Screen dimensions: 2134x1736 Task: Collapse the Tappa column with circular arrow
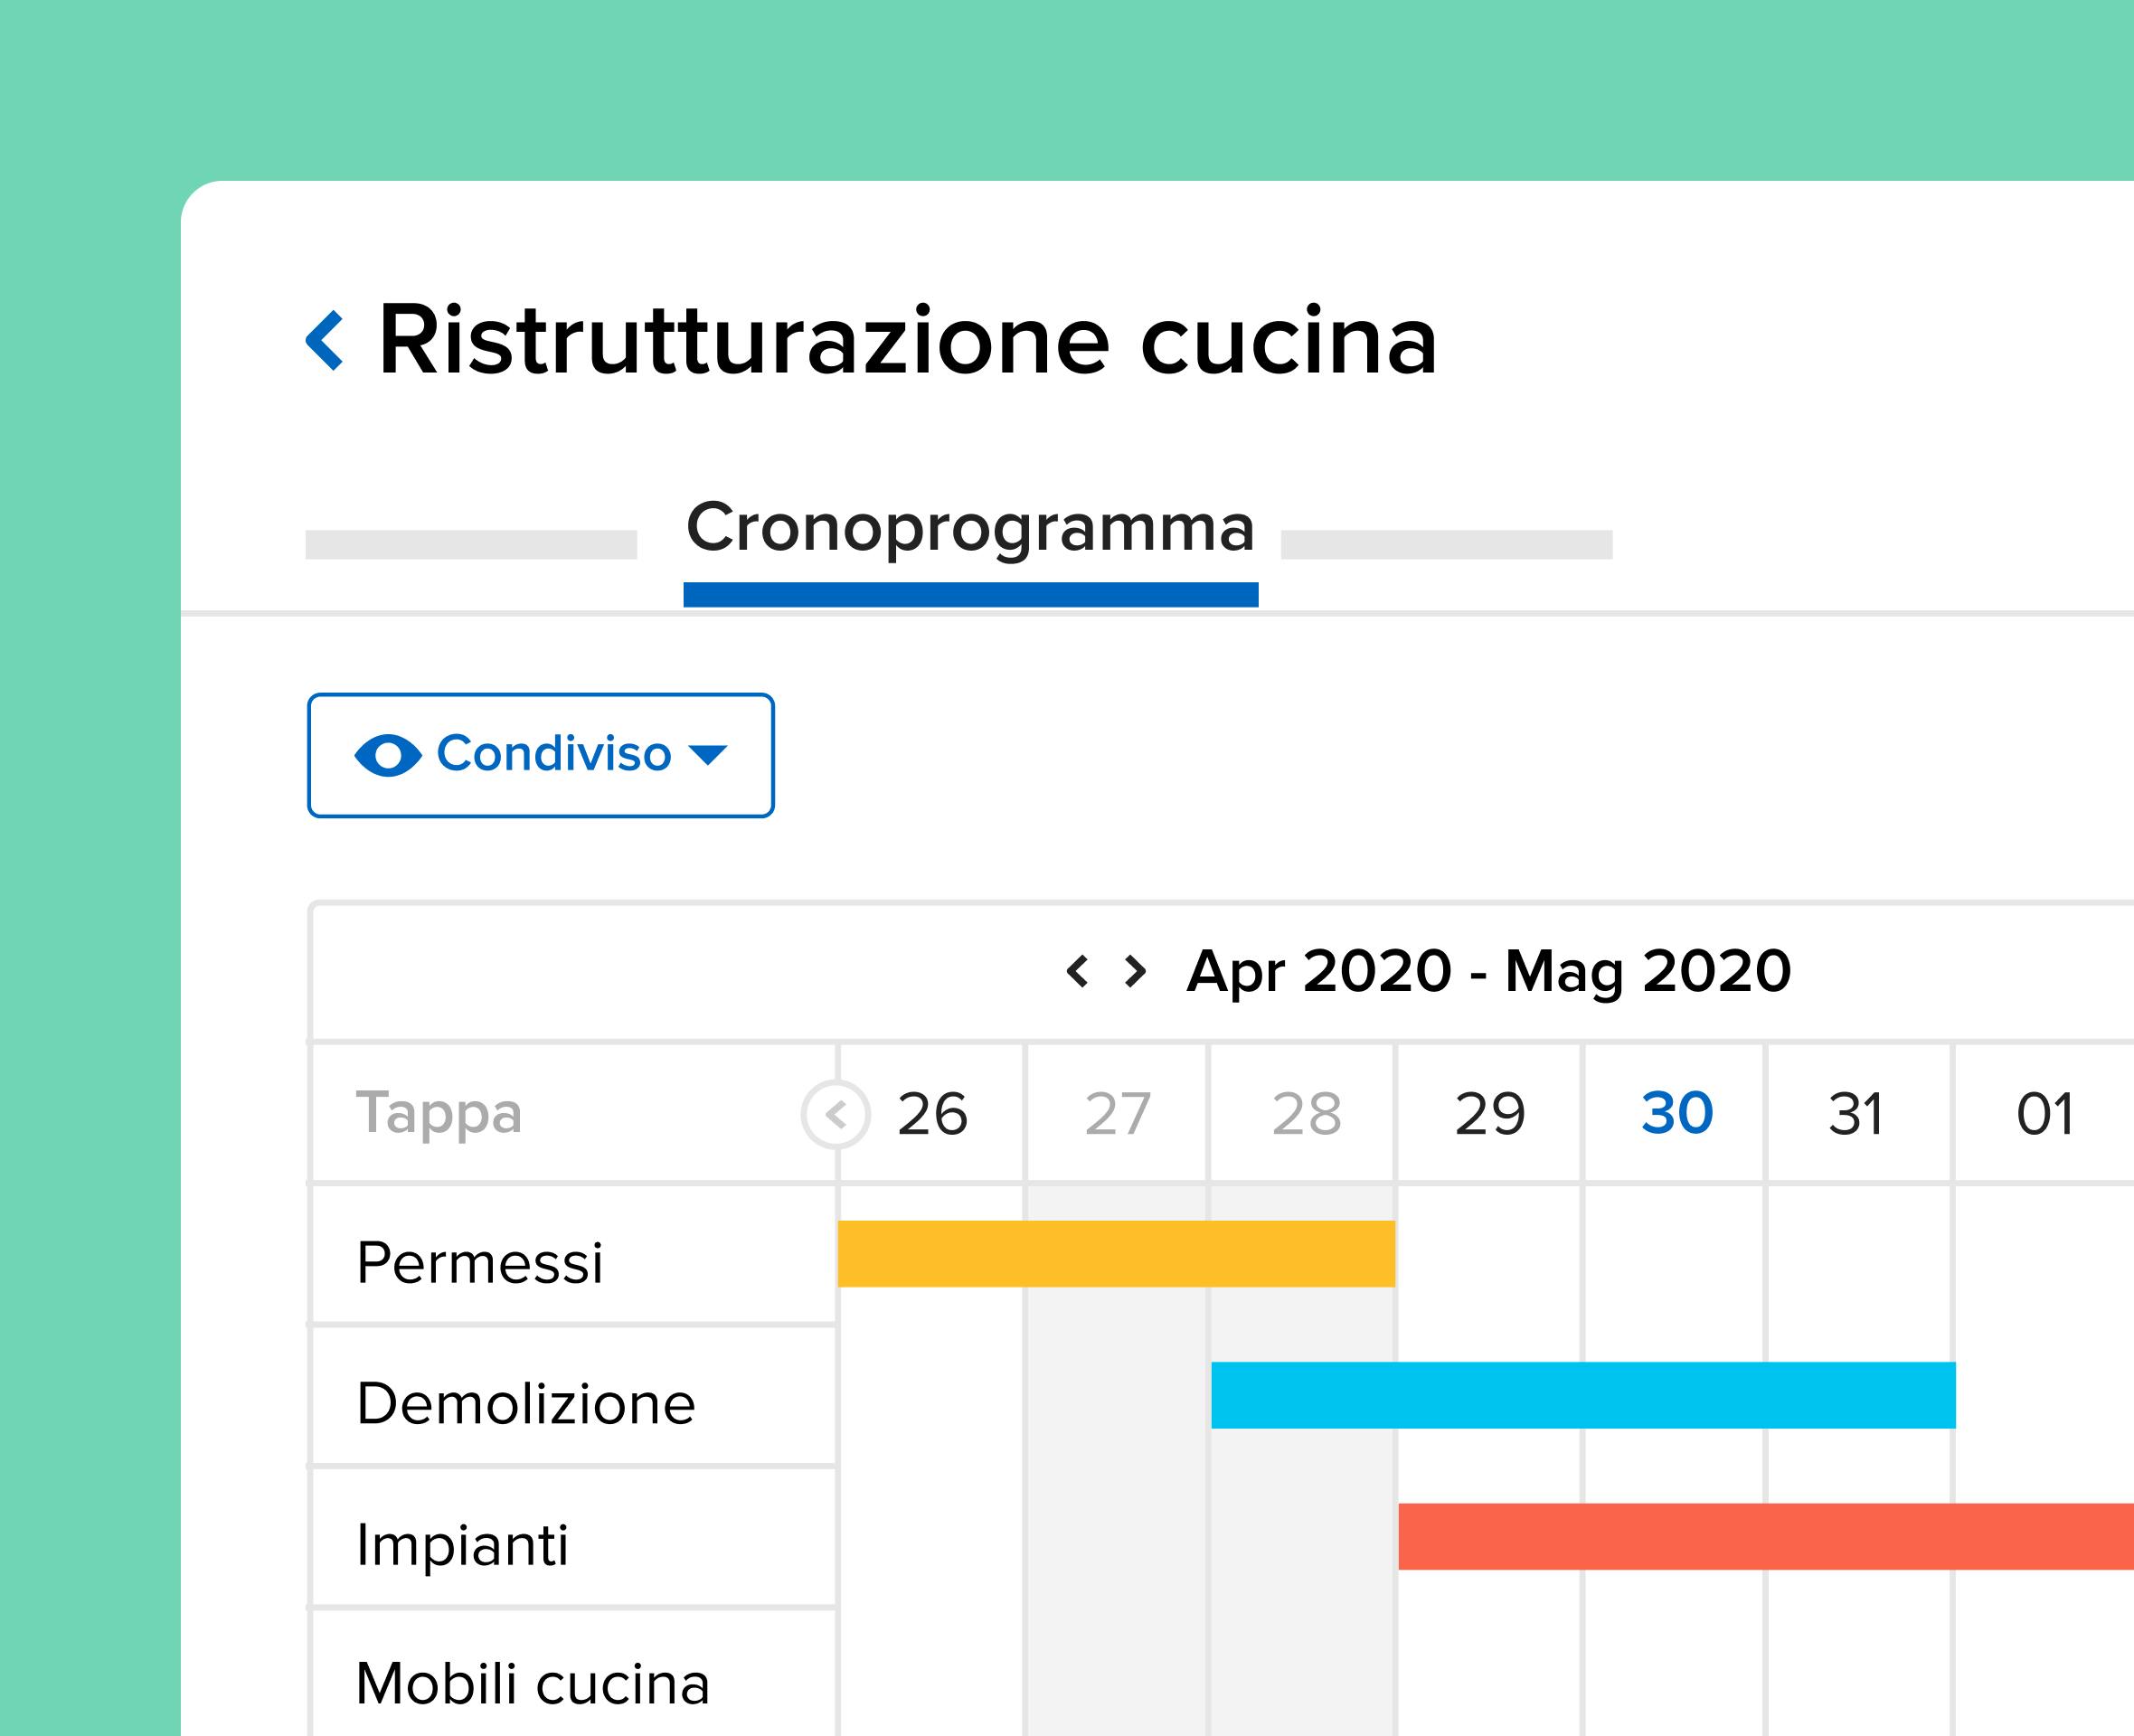(836, 1114)
